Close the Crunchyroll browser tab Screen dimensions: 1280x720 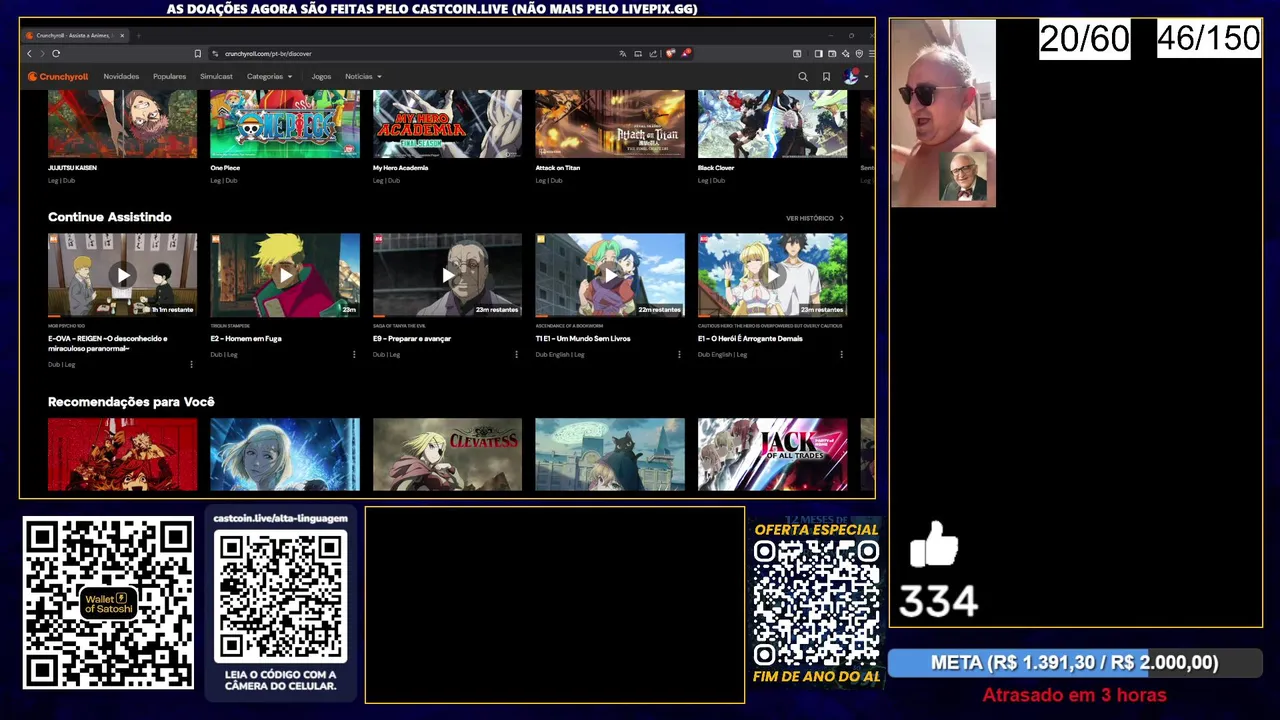point(122,35)
